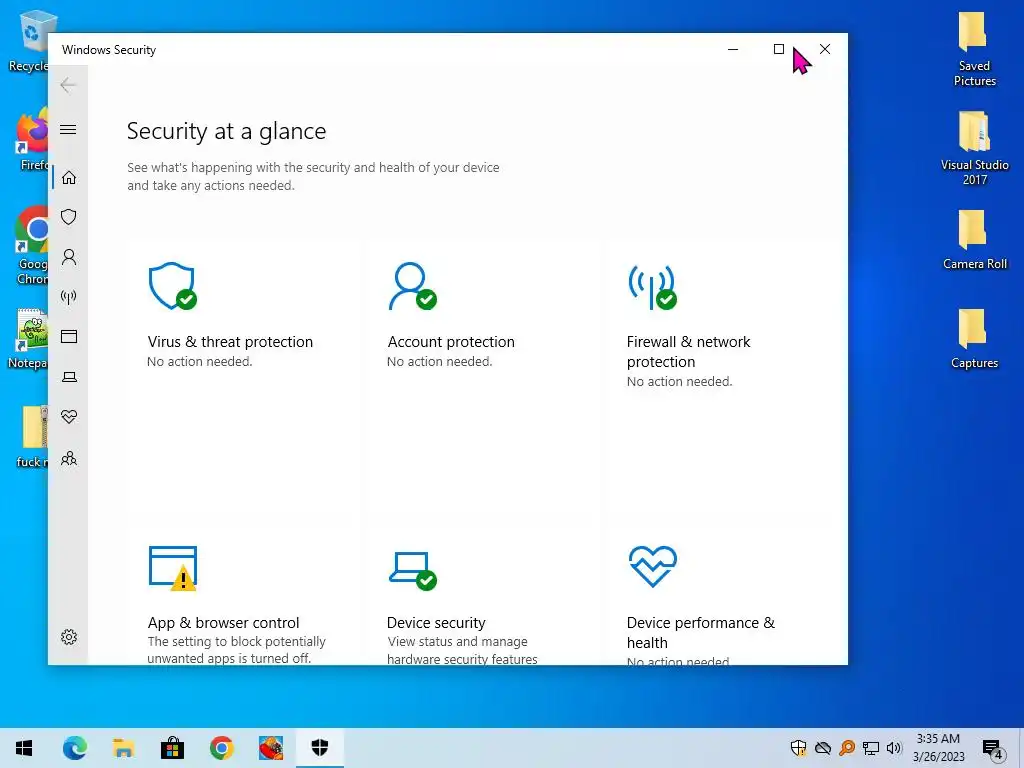Click the large Account protection person tile icon
This screenshot has height=768, width=1024.
412,286
